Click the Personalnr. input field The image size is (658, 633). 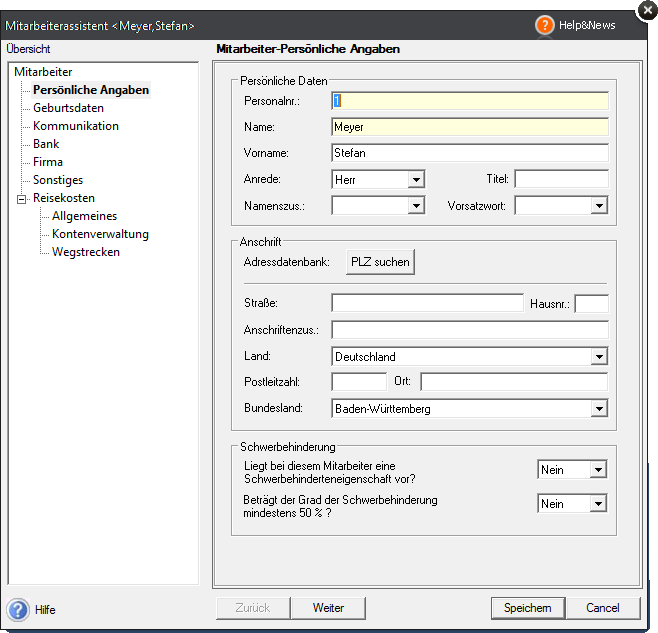click(470, 101)
